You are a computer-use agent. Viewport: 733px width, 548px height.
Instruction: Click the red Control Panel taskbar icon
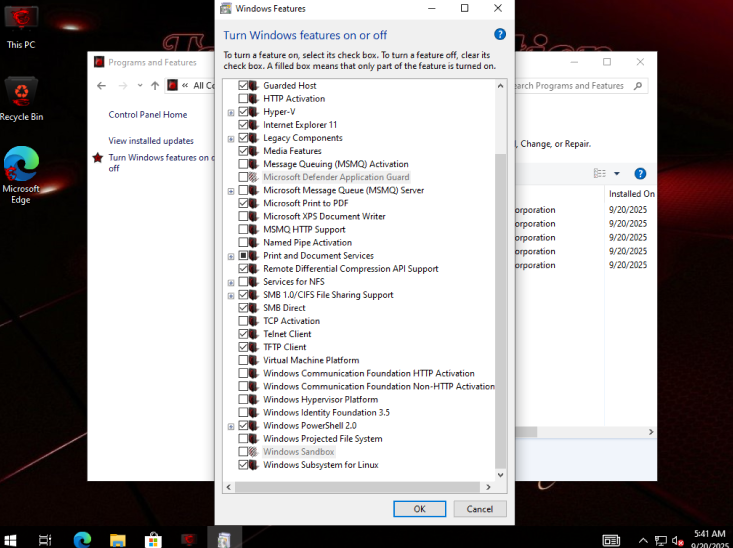pyautogui.click(x=189, y=539)
